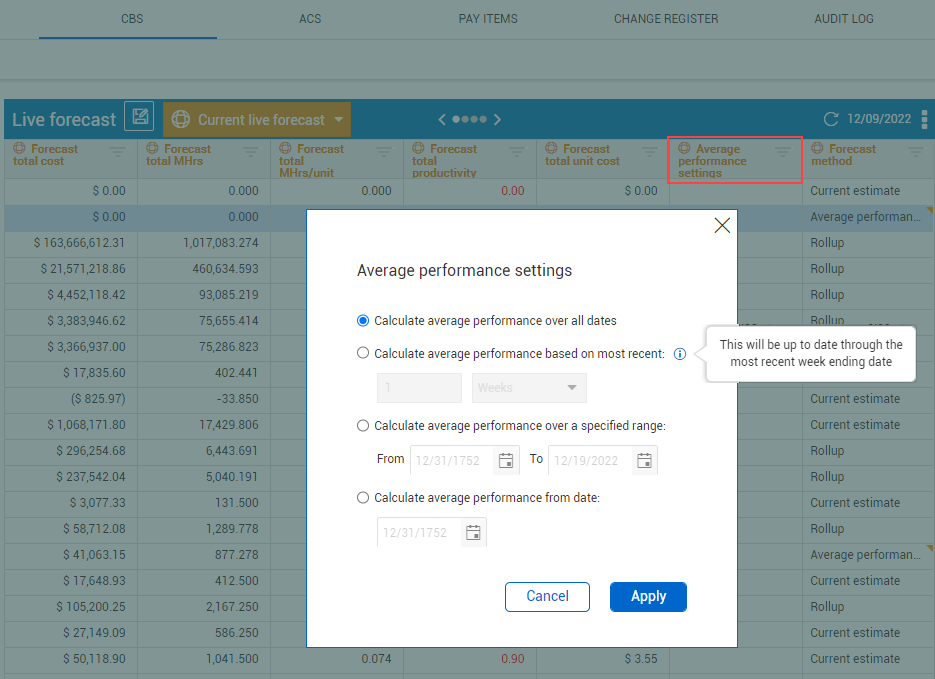
Task: Switch to the PAY ITEMS tab
Action: click(488, 19)
